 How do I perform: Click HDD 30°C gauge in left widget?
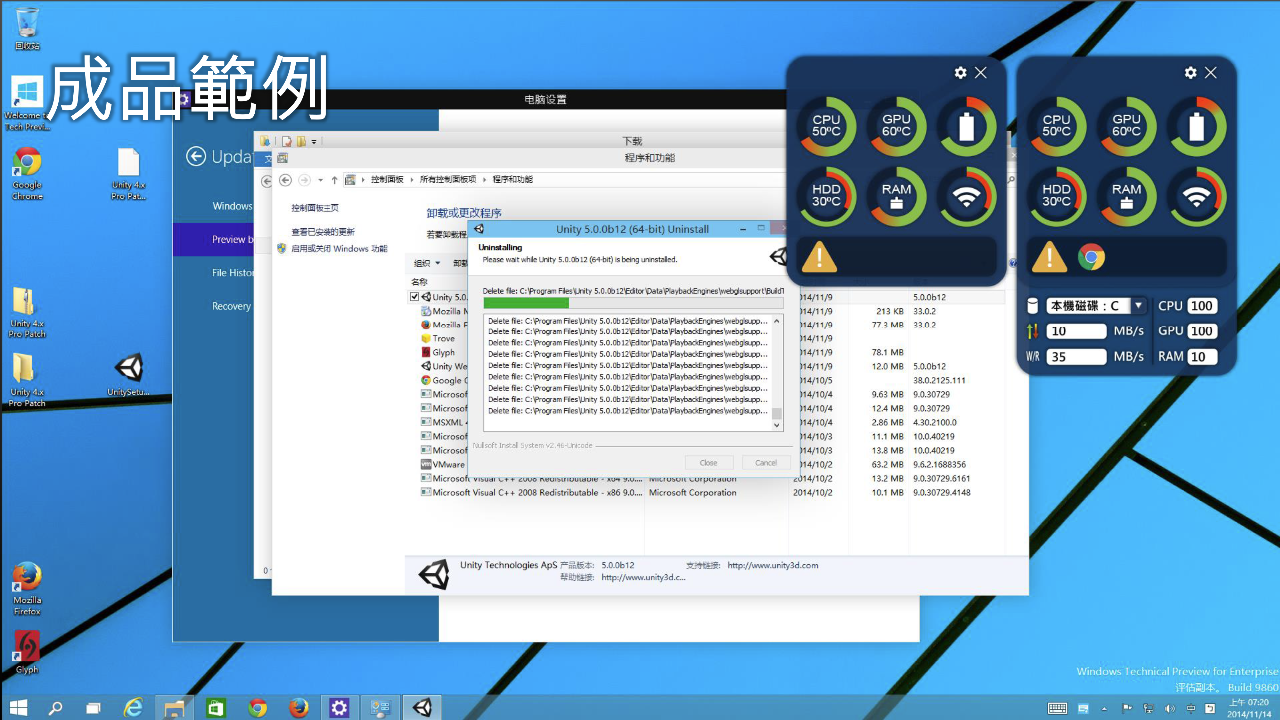click(827, 196)
